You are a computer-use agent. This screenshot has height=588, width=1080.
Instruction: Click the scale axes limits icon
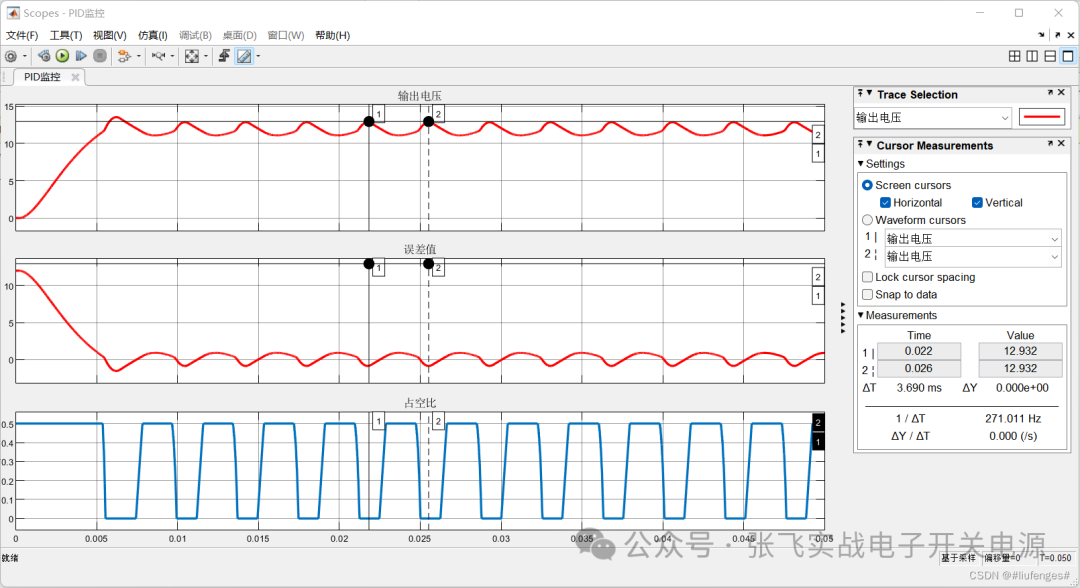(191, 56)
